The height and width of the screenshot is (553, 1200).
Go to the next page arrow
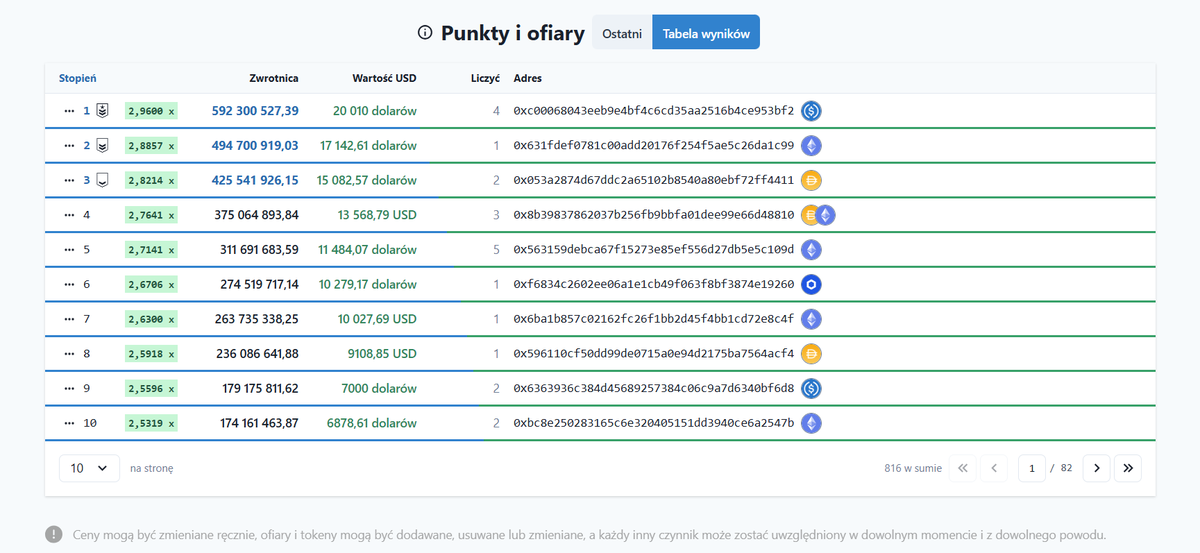1096,468
